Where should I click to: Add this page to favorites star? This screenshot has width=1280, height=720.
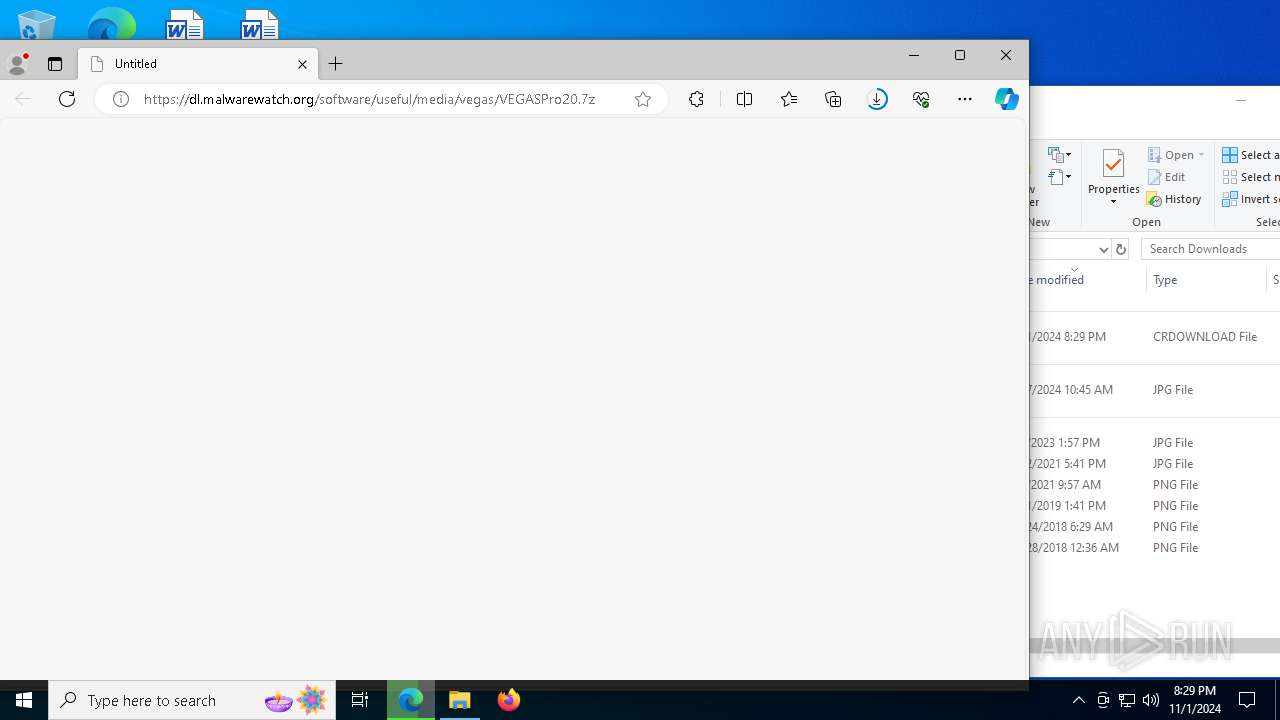pos(643,99)
